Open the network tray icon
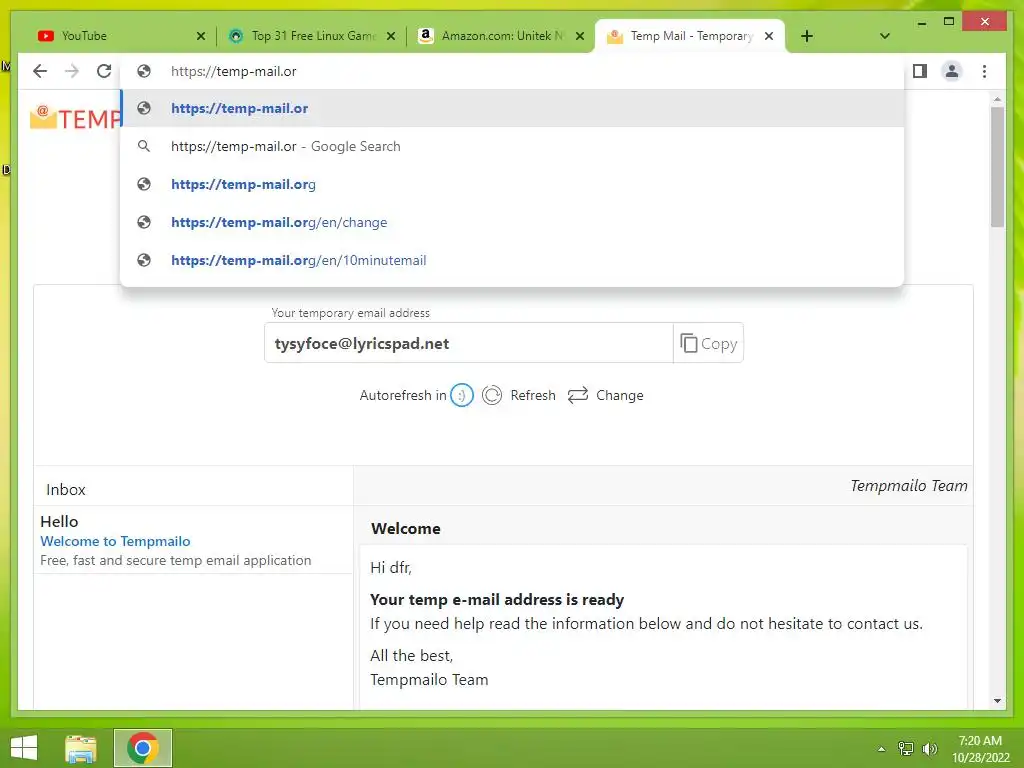Image resolution: width=1024 pixels, height=768 pixels. (906, 748)
